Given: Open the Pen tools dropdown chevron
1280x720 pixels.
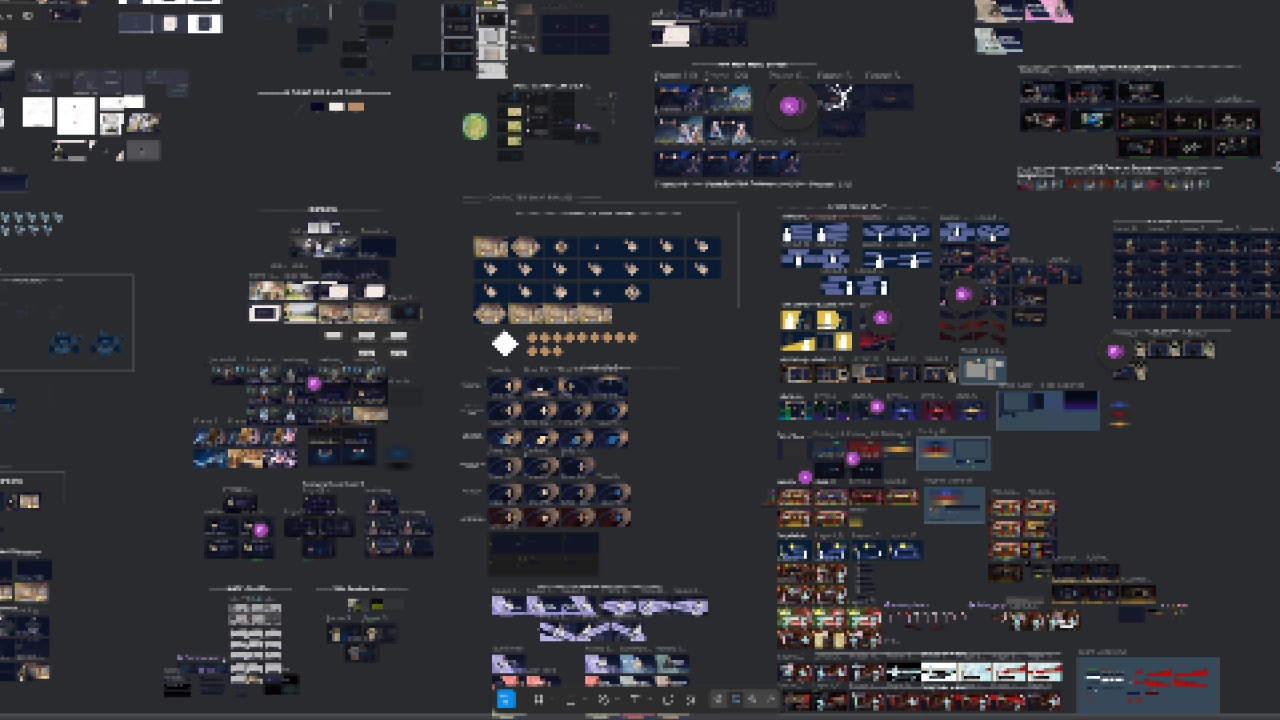Looking at the screenshot, I should pyautogui.click(x=617, y=700).
